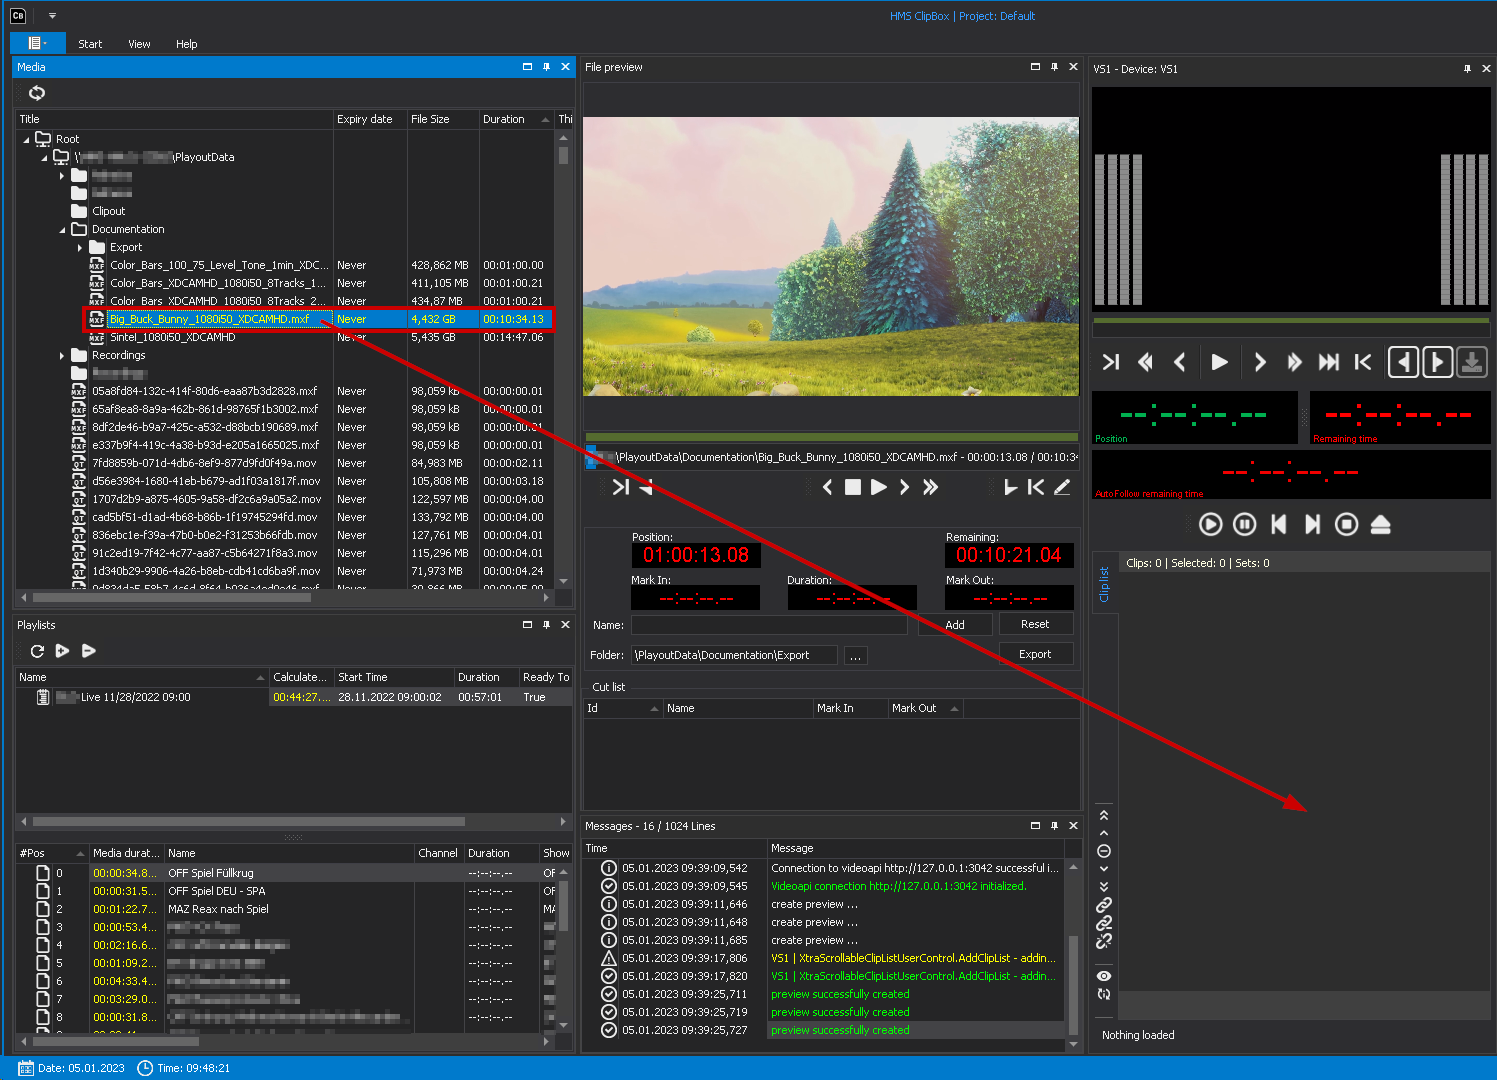Reload playlists with the Playlists refresh icon
The width and height of the screenshot is (1497, 1080).
pos(37,651)
